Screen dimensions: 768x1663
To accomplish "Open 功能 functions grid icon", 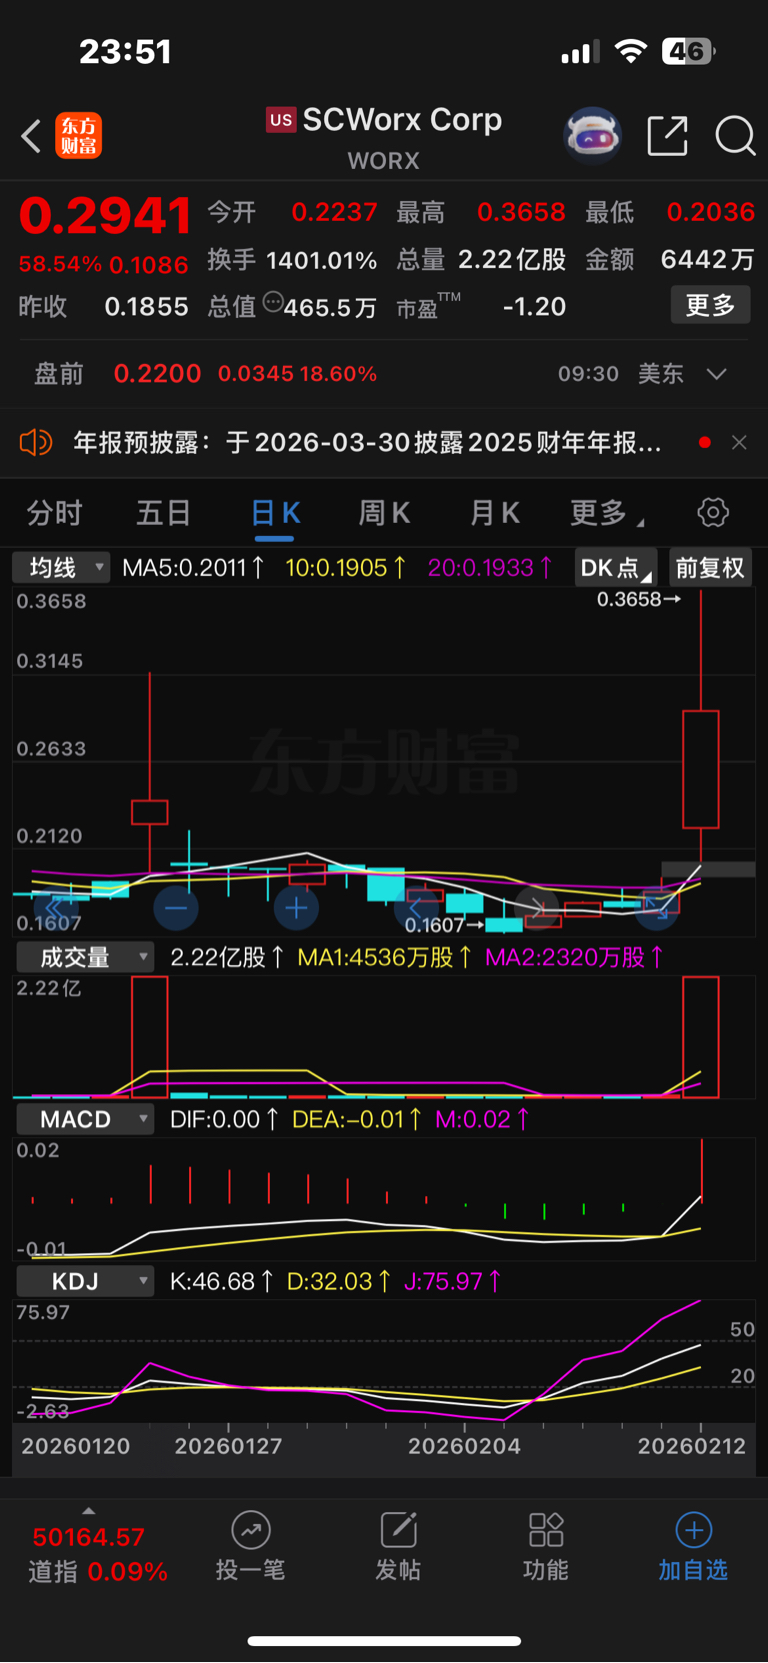I will coord(545,1530).
